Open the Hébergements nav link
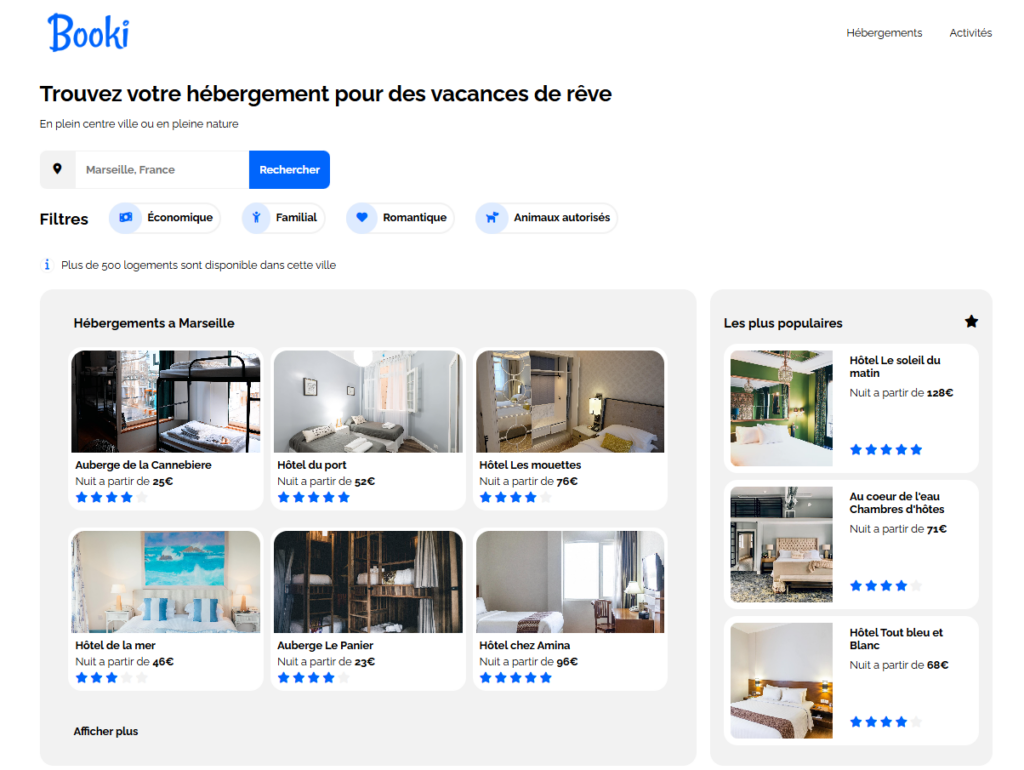This screenshot has height=770, width=1024. (884, 33)
